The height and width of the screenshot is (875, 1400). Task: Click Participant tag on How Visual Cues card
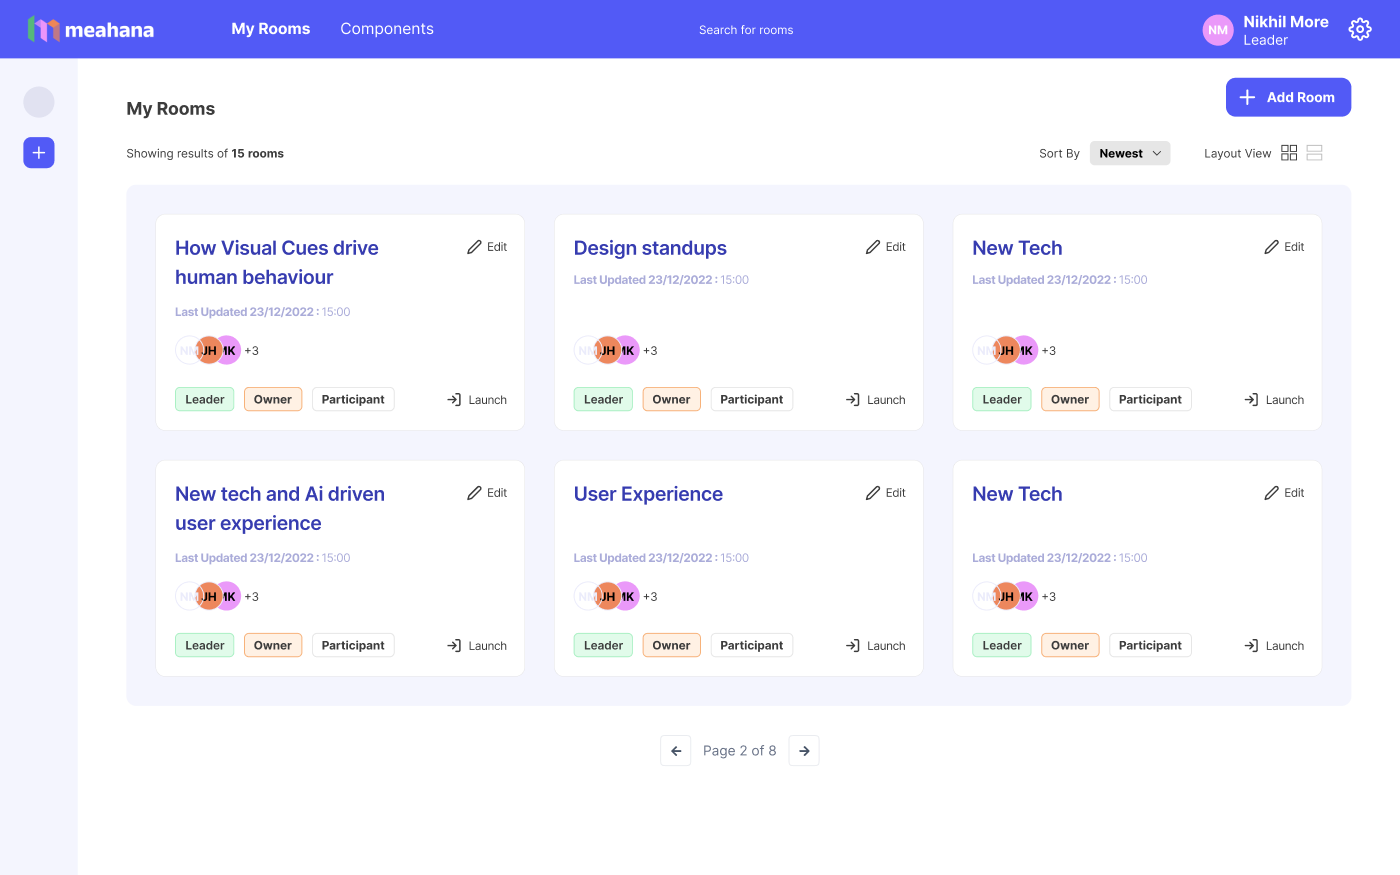[x=353, y=399]
